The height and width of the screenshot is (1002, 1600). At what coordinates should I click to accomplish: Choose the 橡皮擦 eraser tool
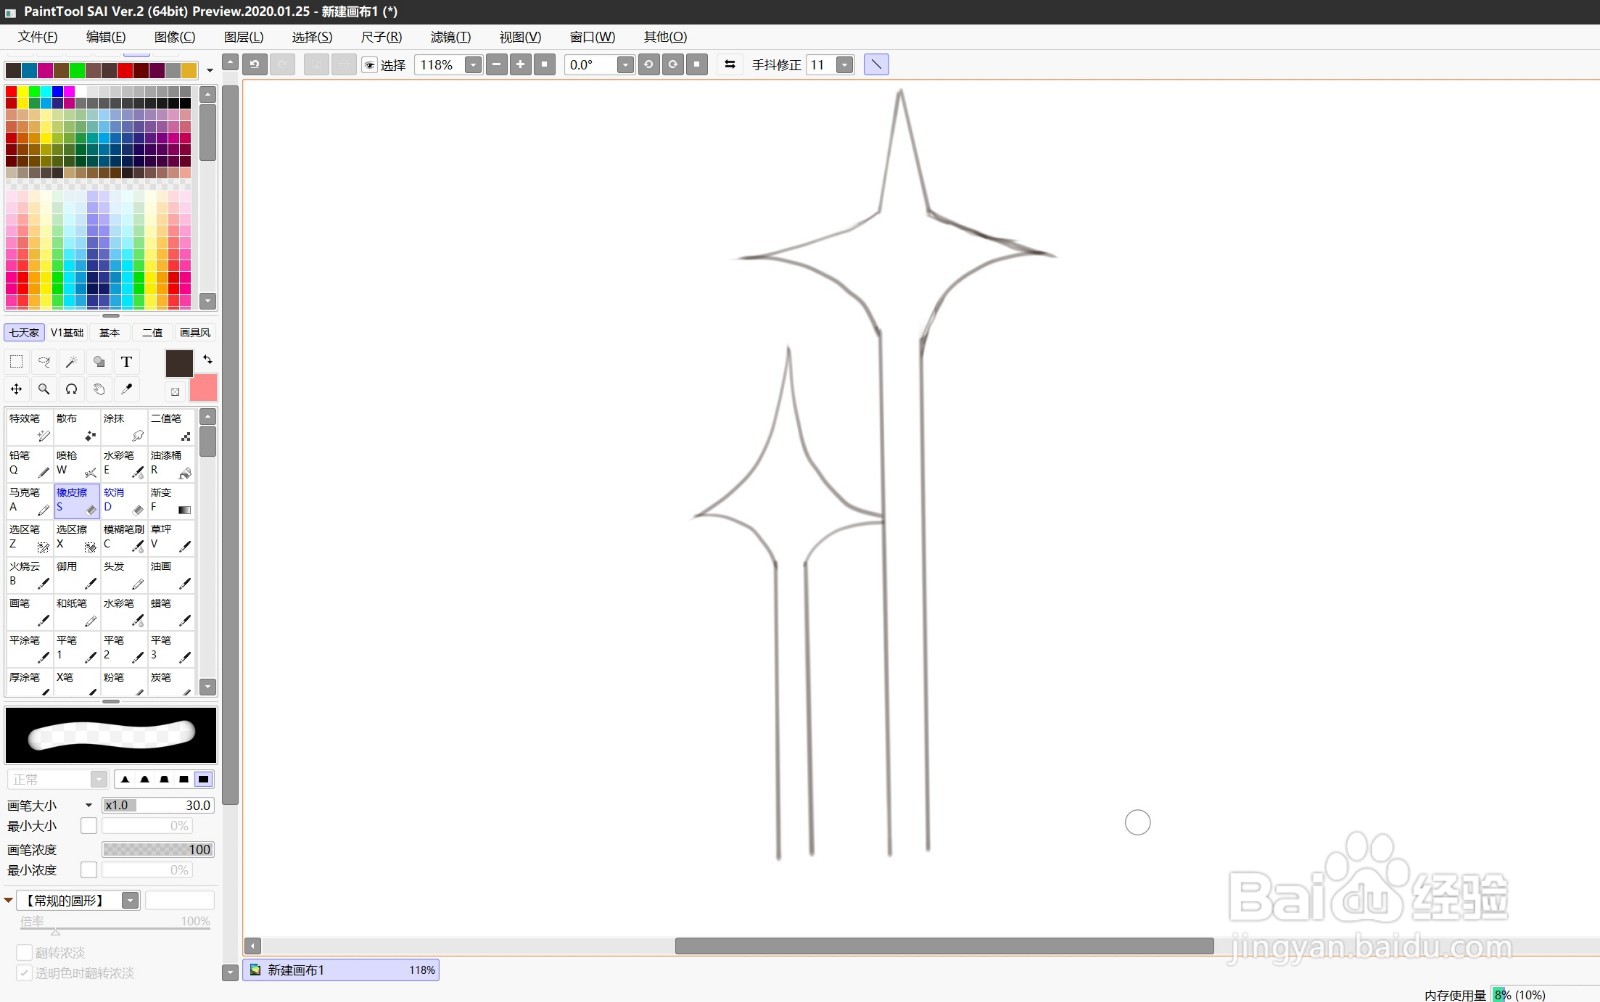pos(76,501)
